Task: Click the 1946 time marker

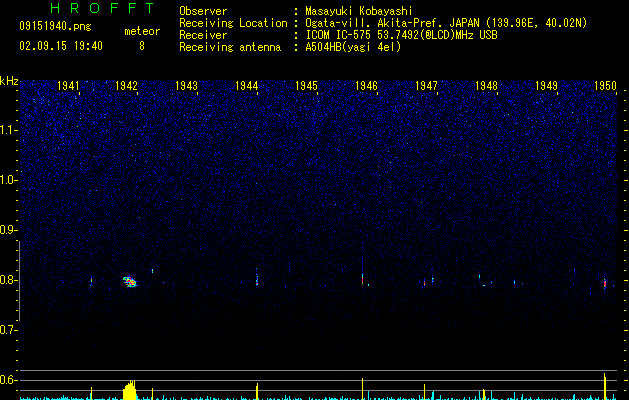Action: click(x=366, y=86)
